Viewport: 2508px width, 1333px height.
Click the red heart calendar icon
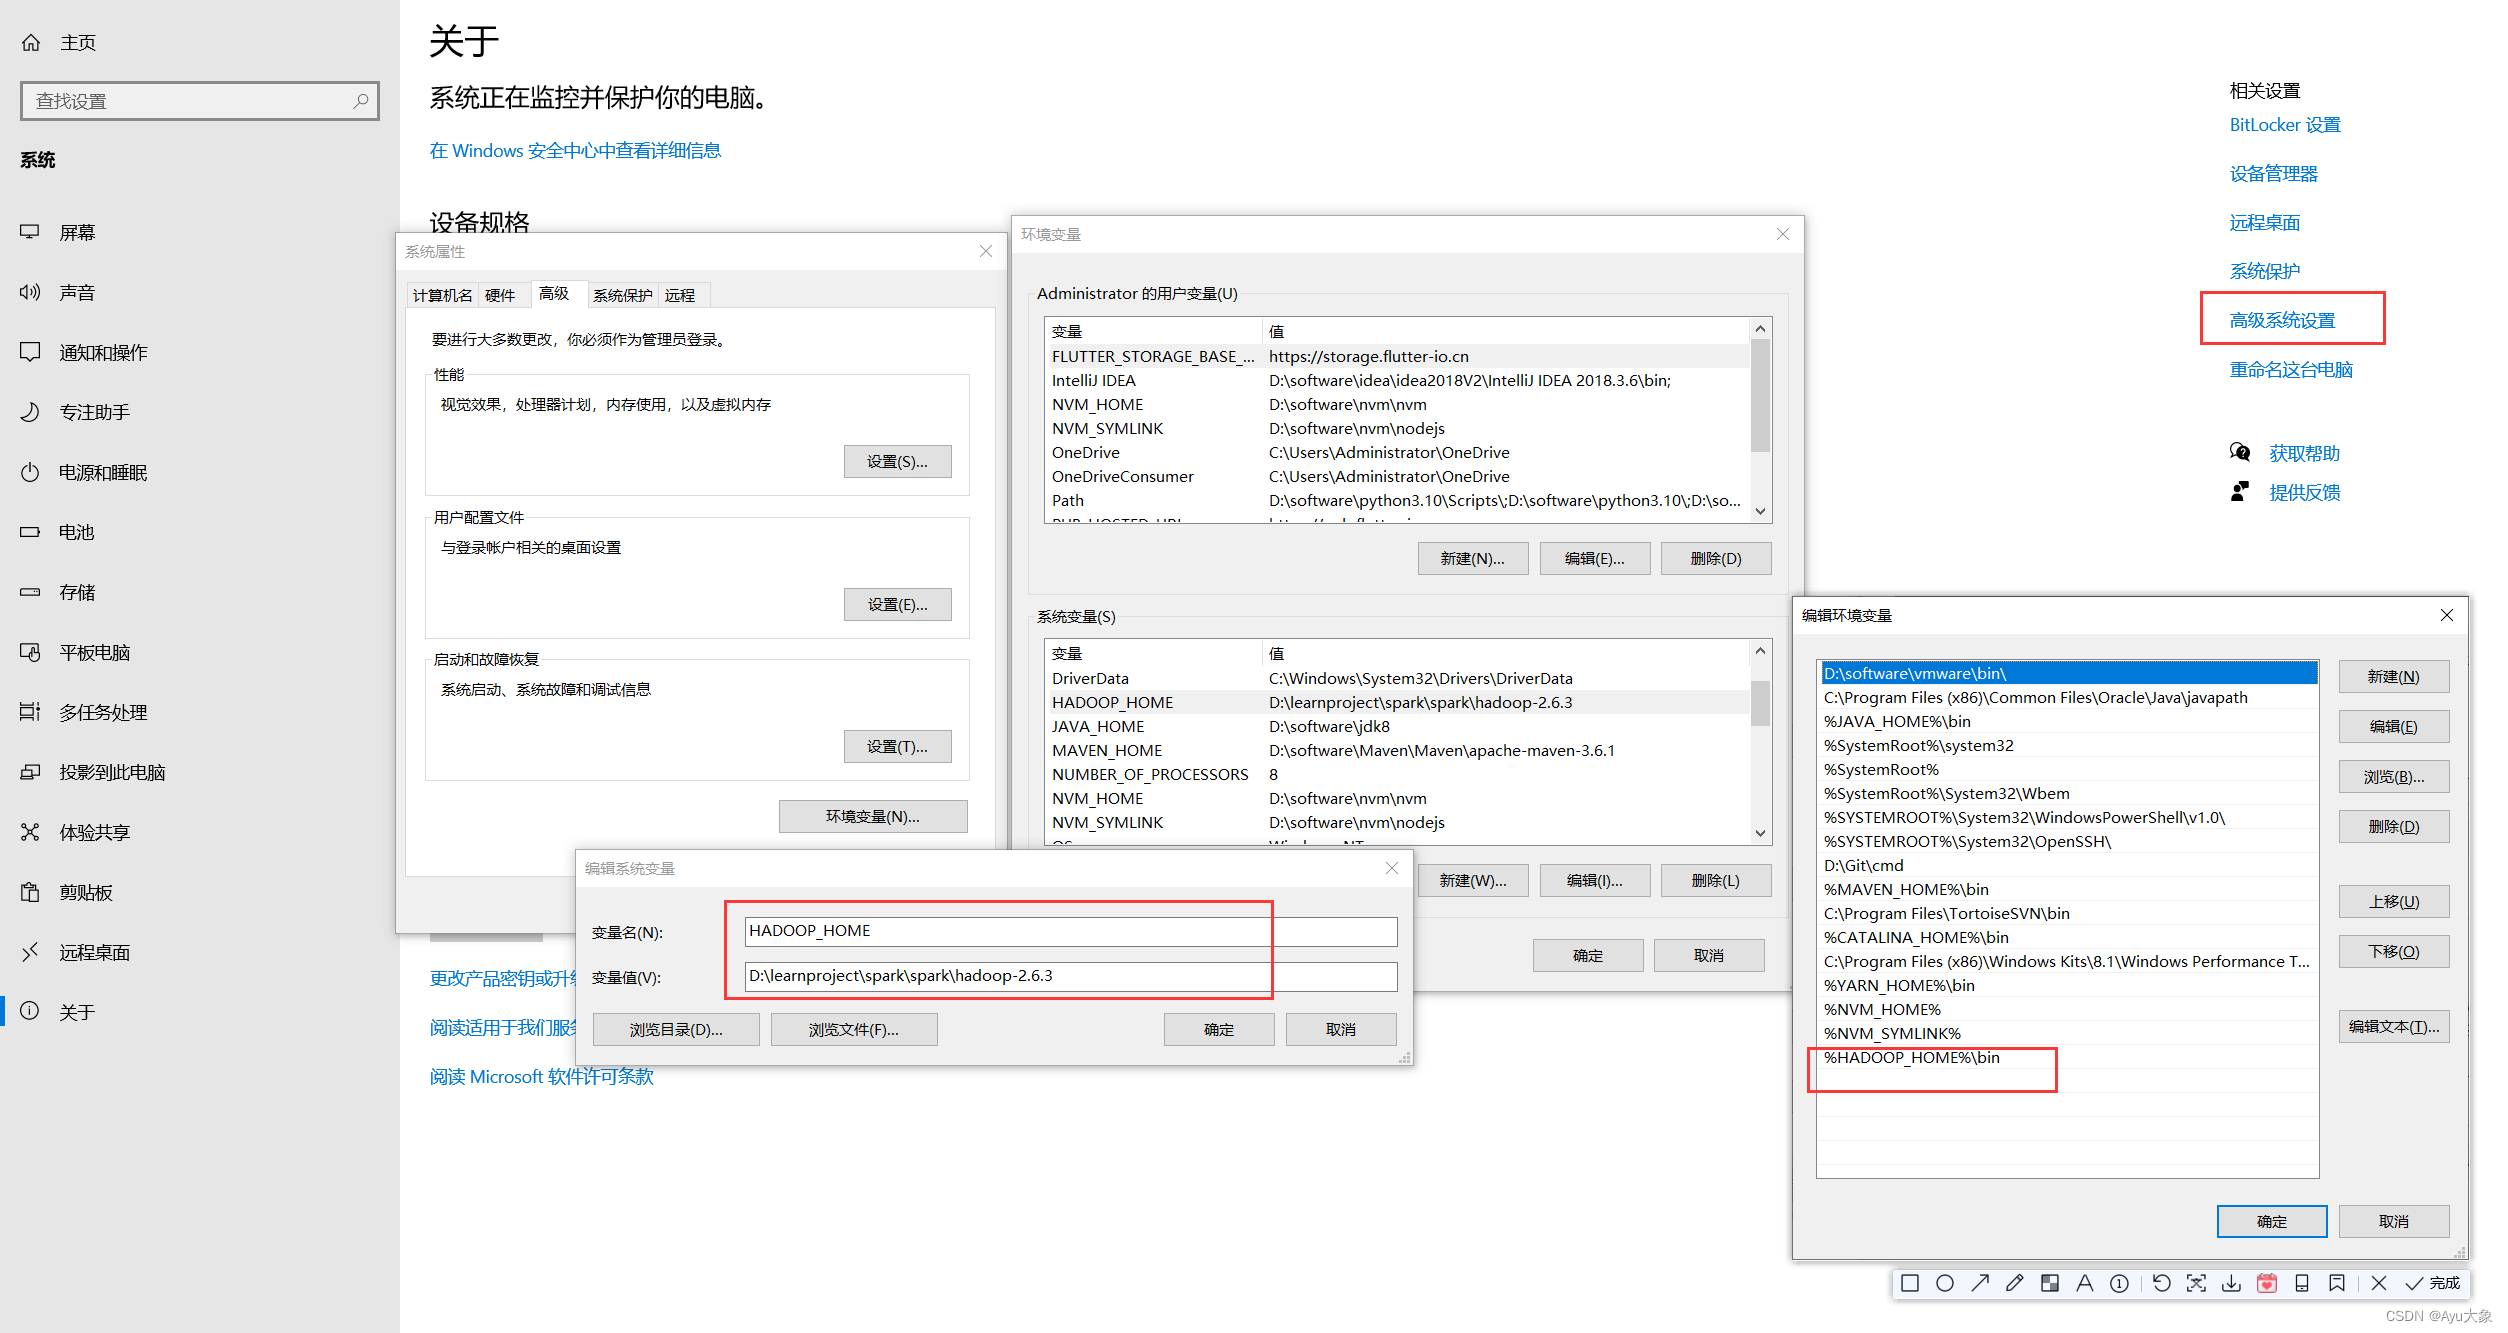[2267, 1283]
